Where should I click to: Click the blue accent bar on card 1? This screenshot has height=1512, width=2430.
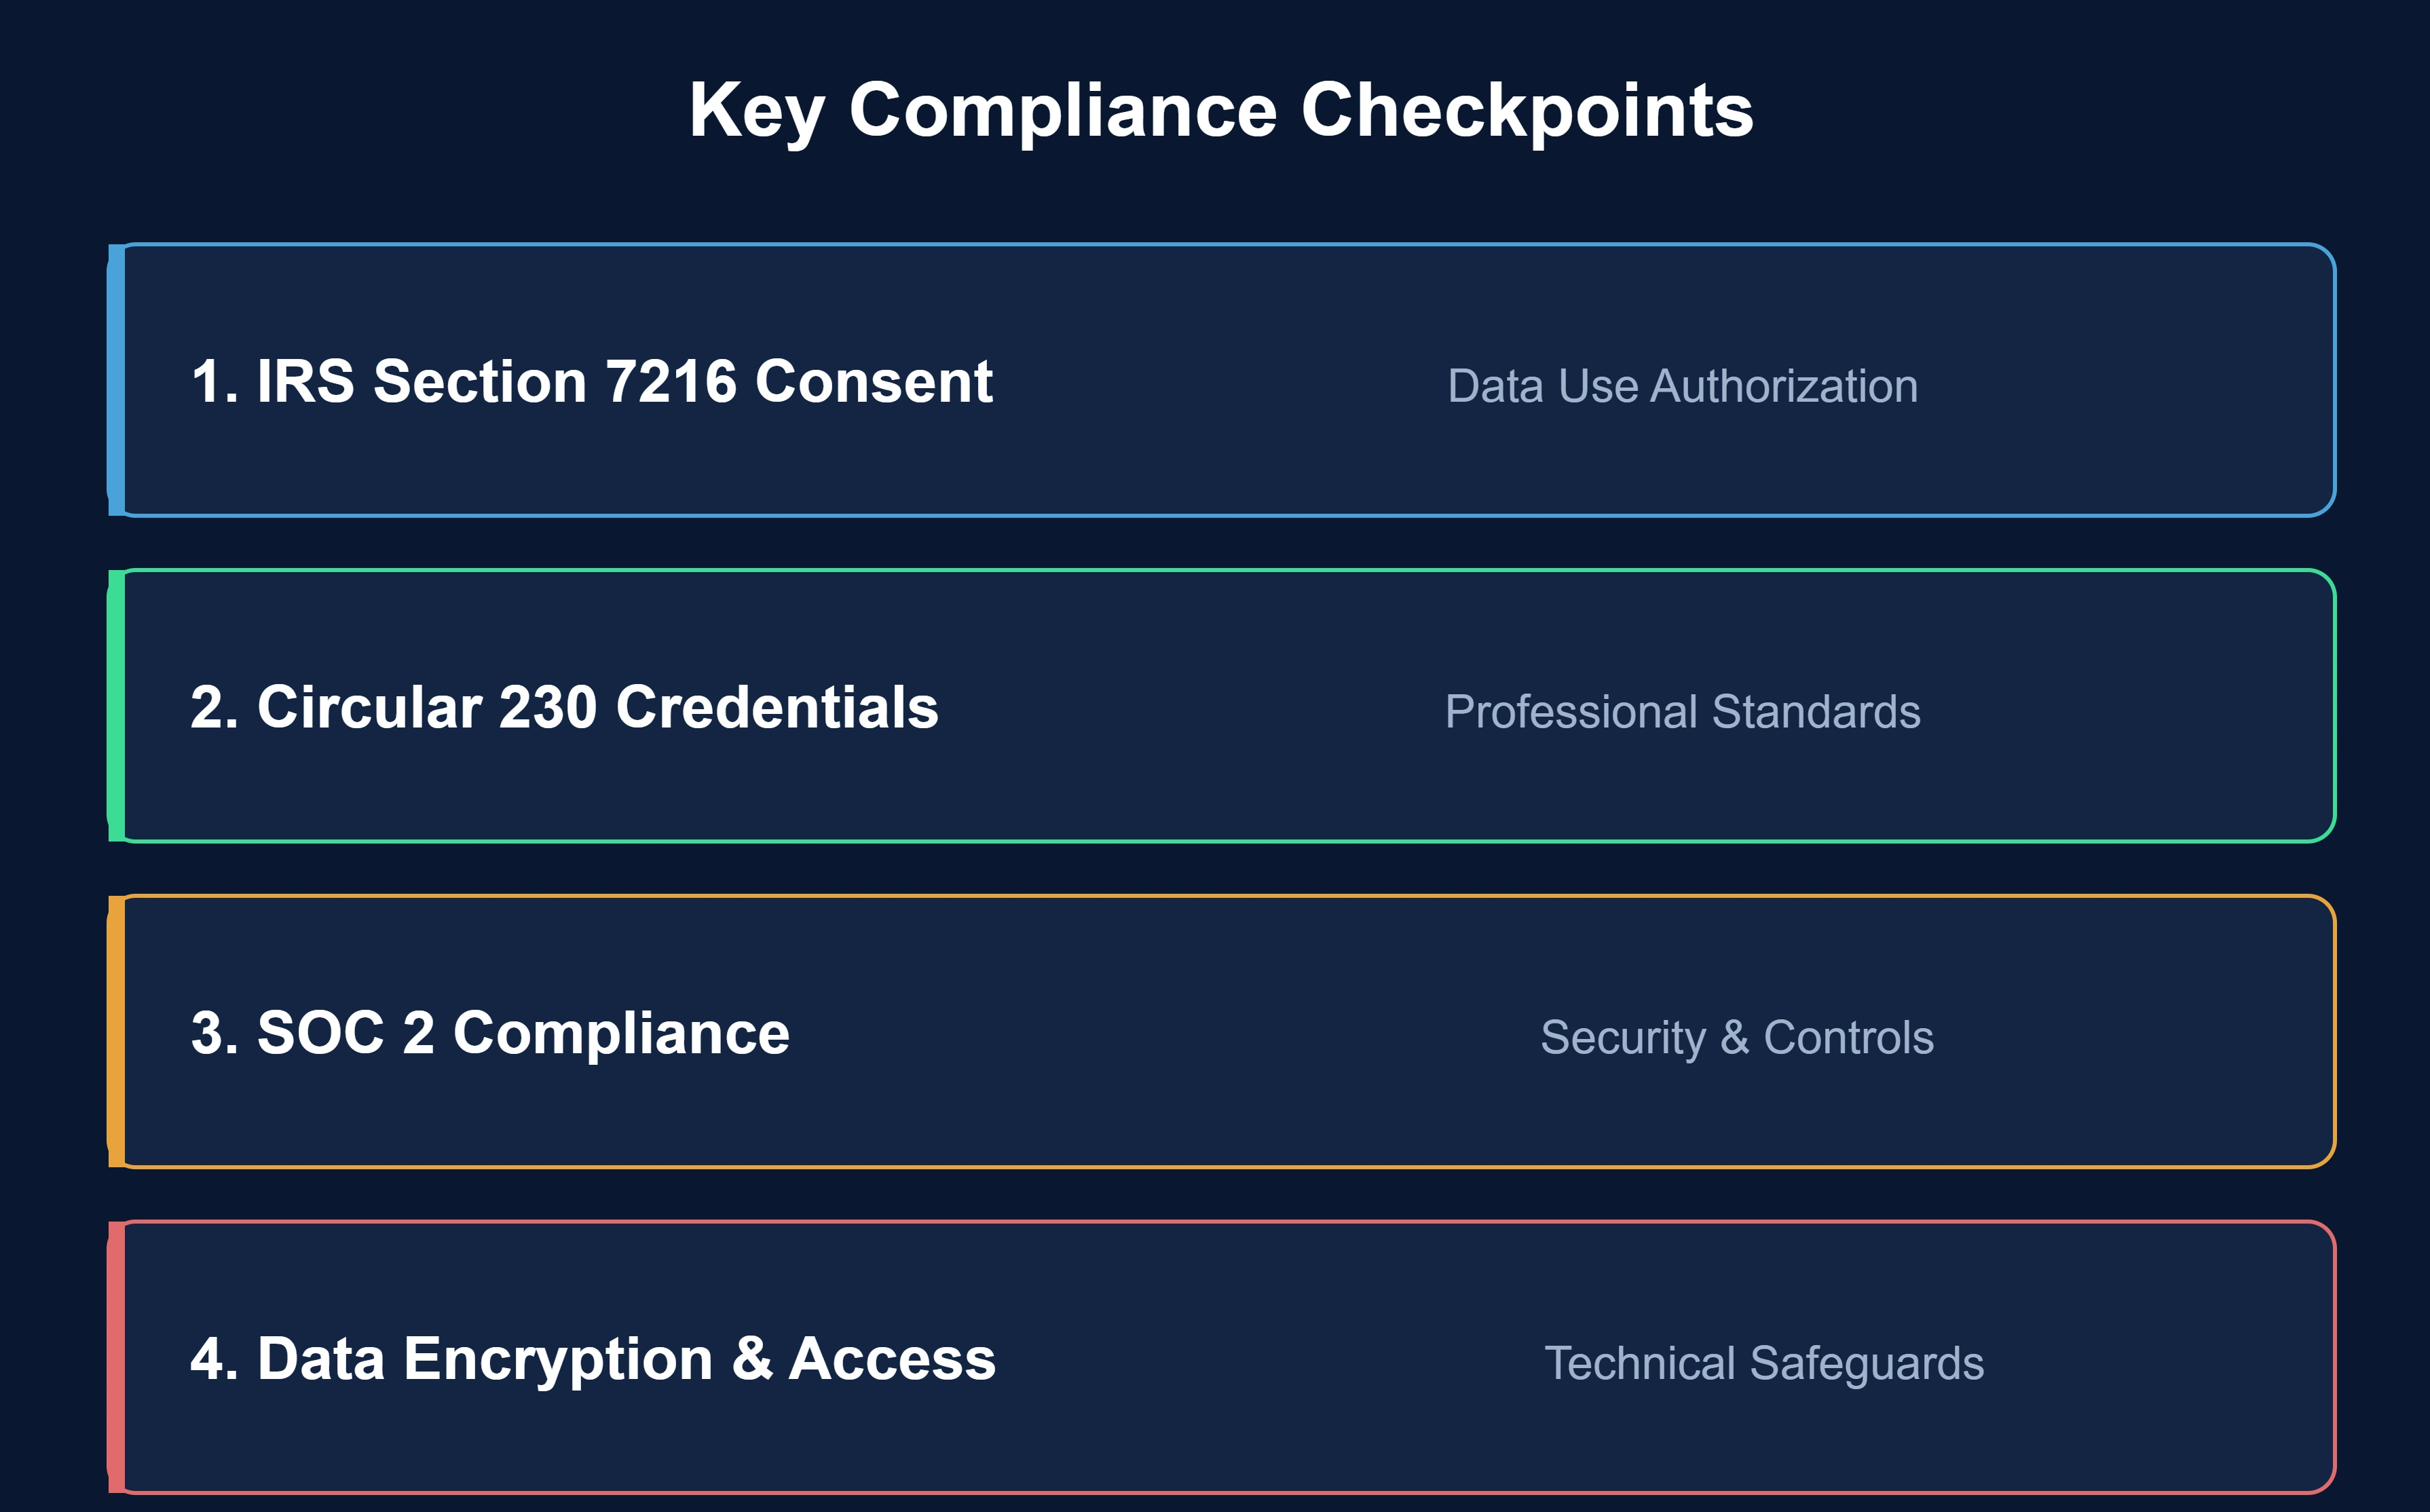(117, 380)
